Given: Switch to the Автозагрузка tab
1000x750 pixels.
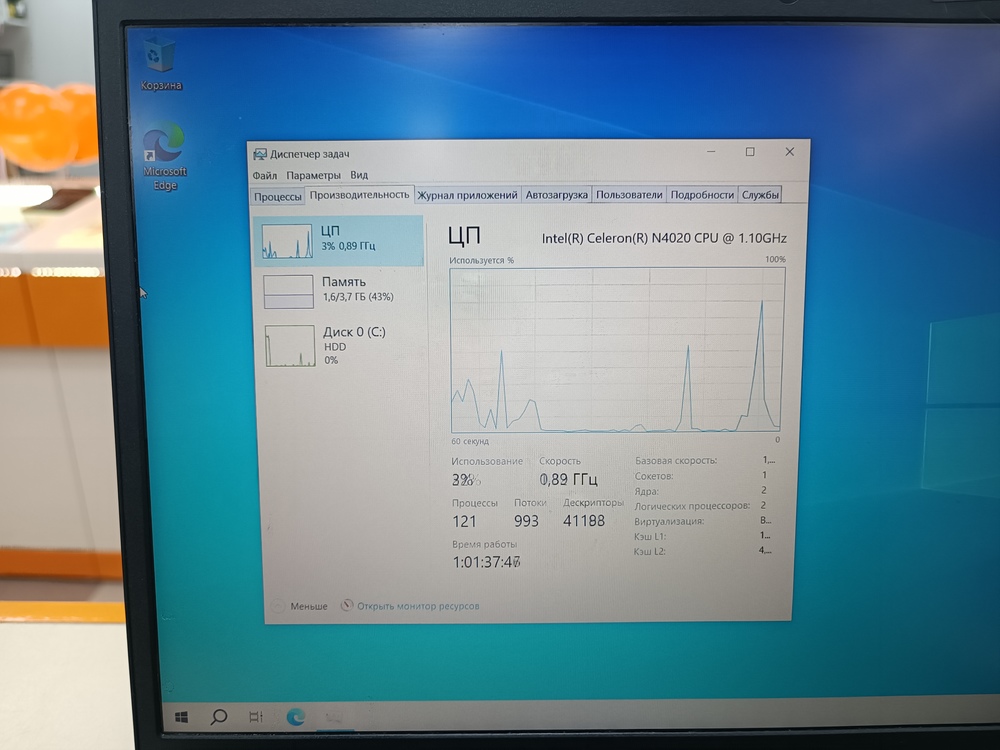Looking at the screenshot, I should tap(555, 195).
